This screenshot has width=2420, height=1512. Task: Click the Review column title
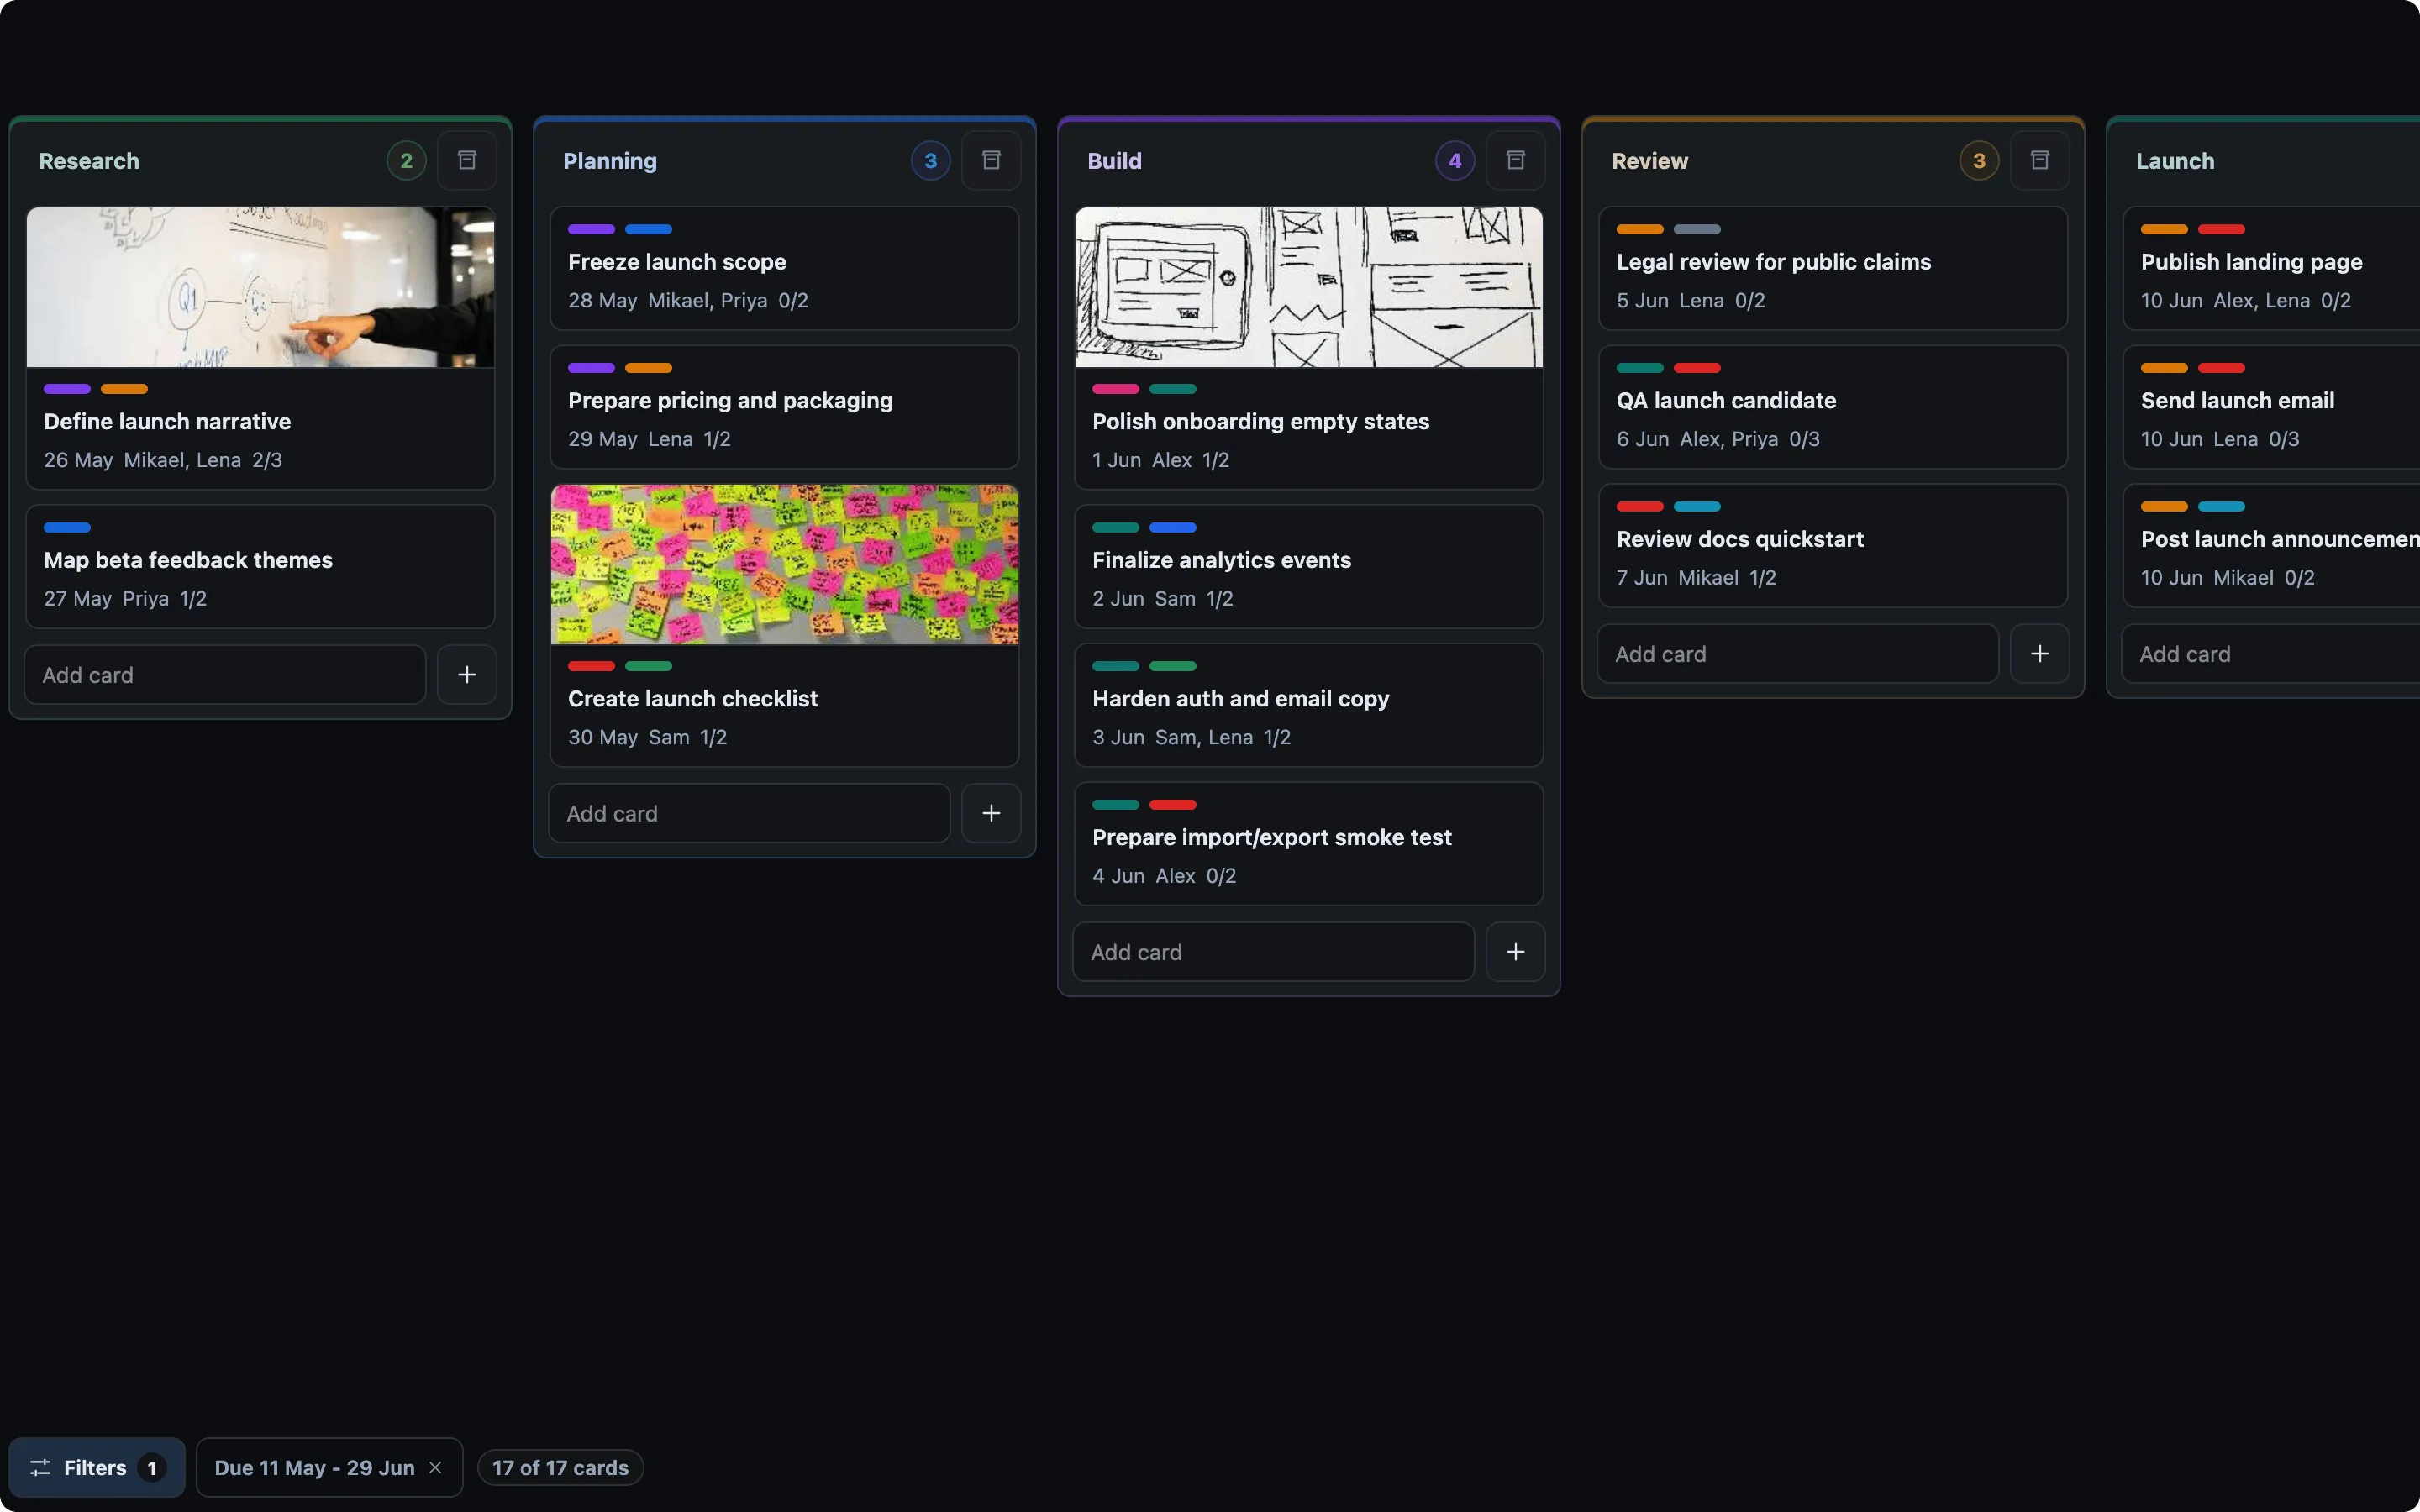click(1649, 161)
